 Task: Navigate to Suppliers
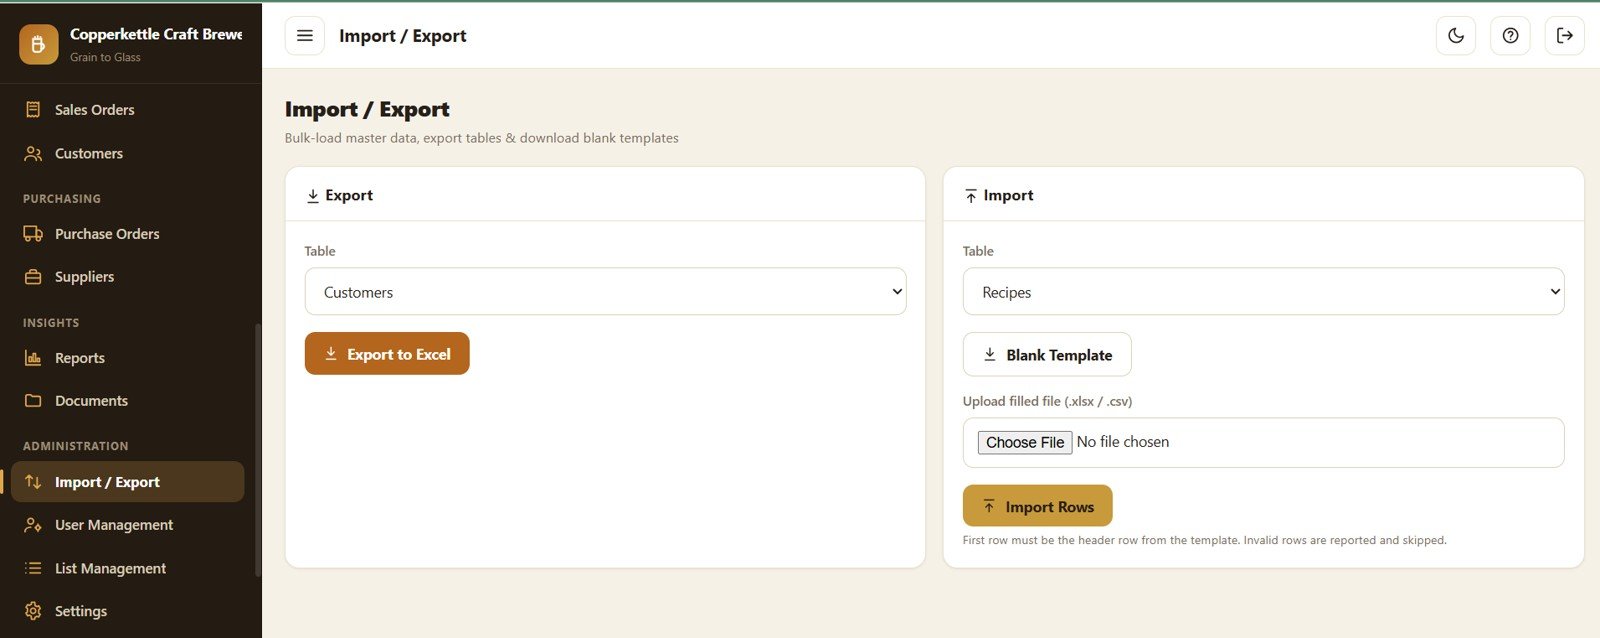pyautogui.click(x=127, y=277)
